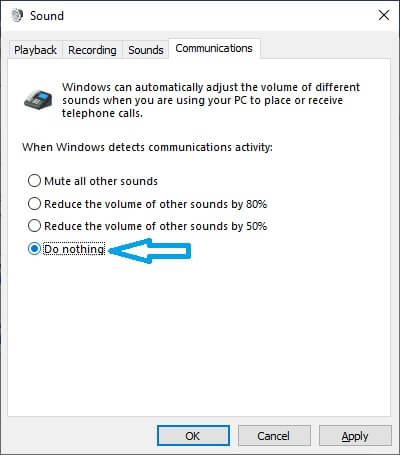400x455 pixels.
Task: Click the 'When Windows detects communications activity' label
Action: click(x=147, y=147)
